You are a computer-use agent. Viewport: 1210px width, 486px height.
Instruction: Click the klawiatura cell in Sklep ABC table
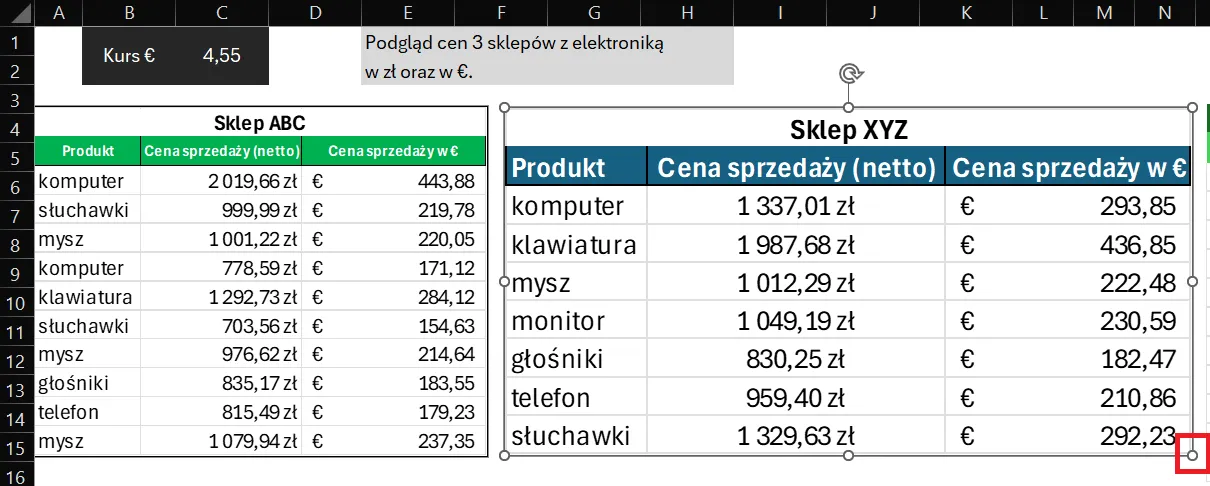pyautogui.click(x=86, y=297)
